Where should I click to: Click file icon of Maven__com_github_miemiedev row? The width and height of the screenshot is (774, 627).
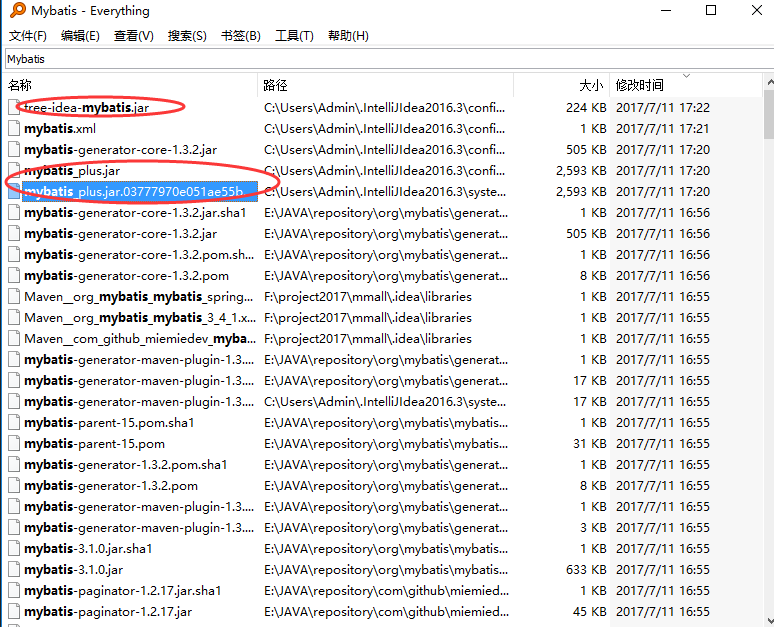pyautogui.click(x=14, y=339)
